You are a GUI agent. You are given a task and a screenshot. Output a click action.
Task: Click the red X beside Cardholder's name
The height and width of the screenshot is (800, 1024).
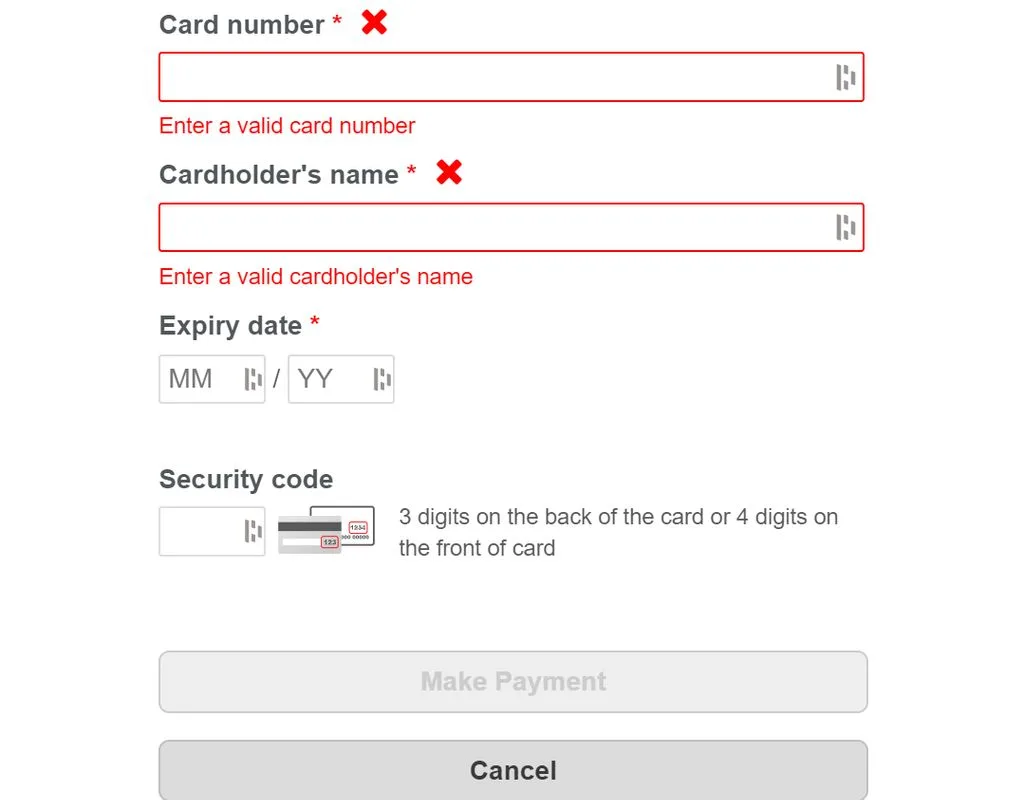tap(449, 172)
